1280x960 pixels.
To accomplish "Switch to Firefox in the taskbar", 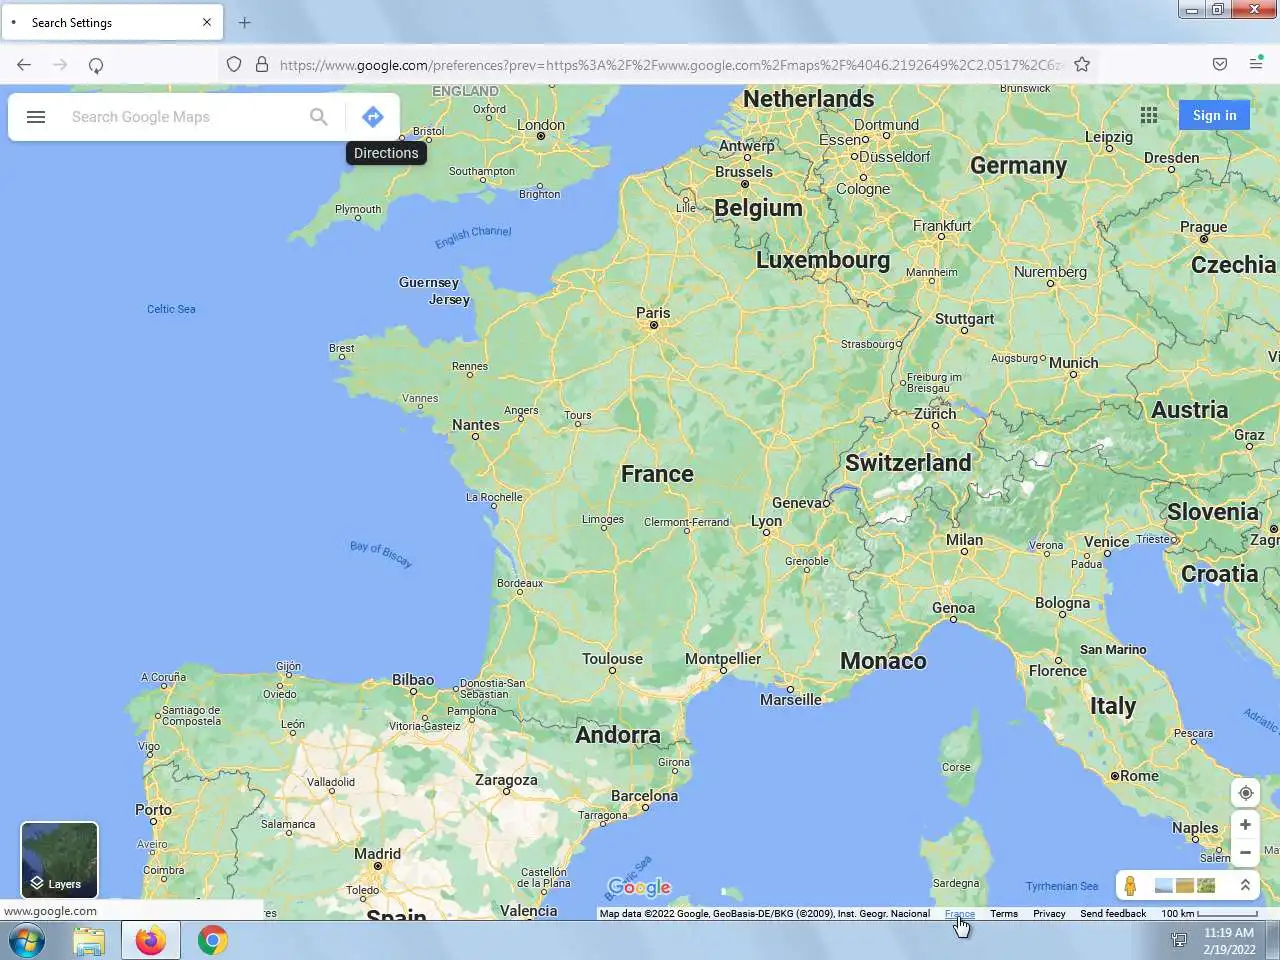I will click(x=151, y=941).
